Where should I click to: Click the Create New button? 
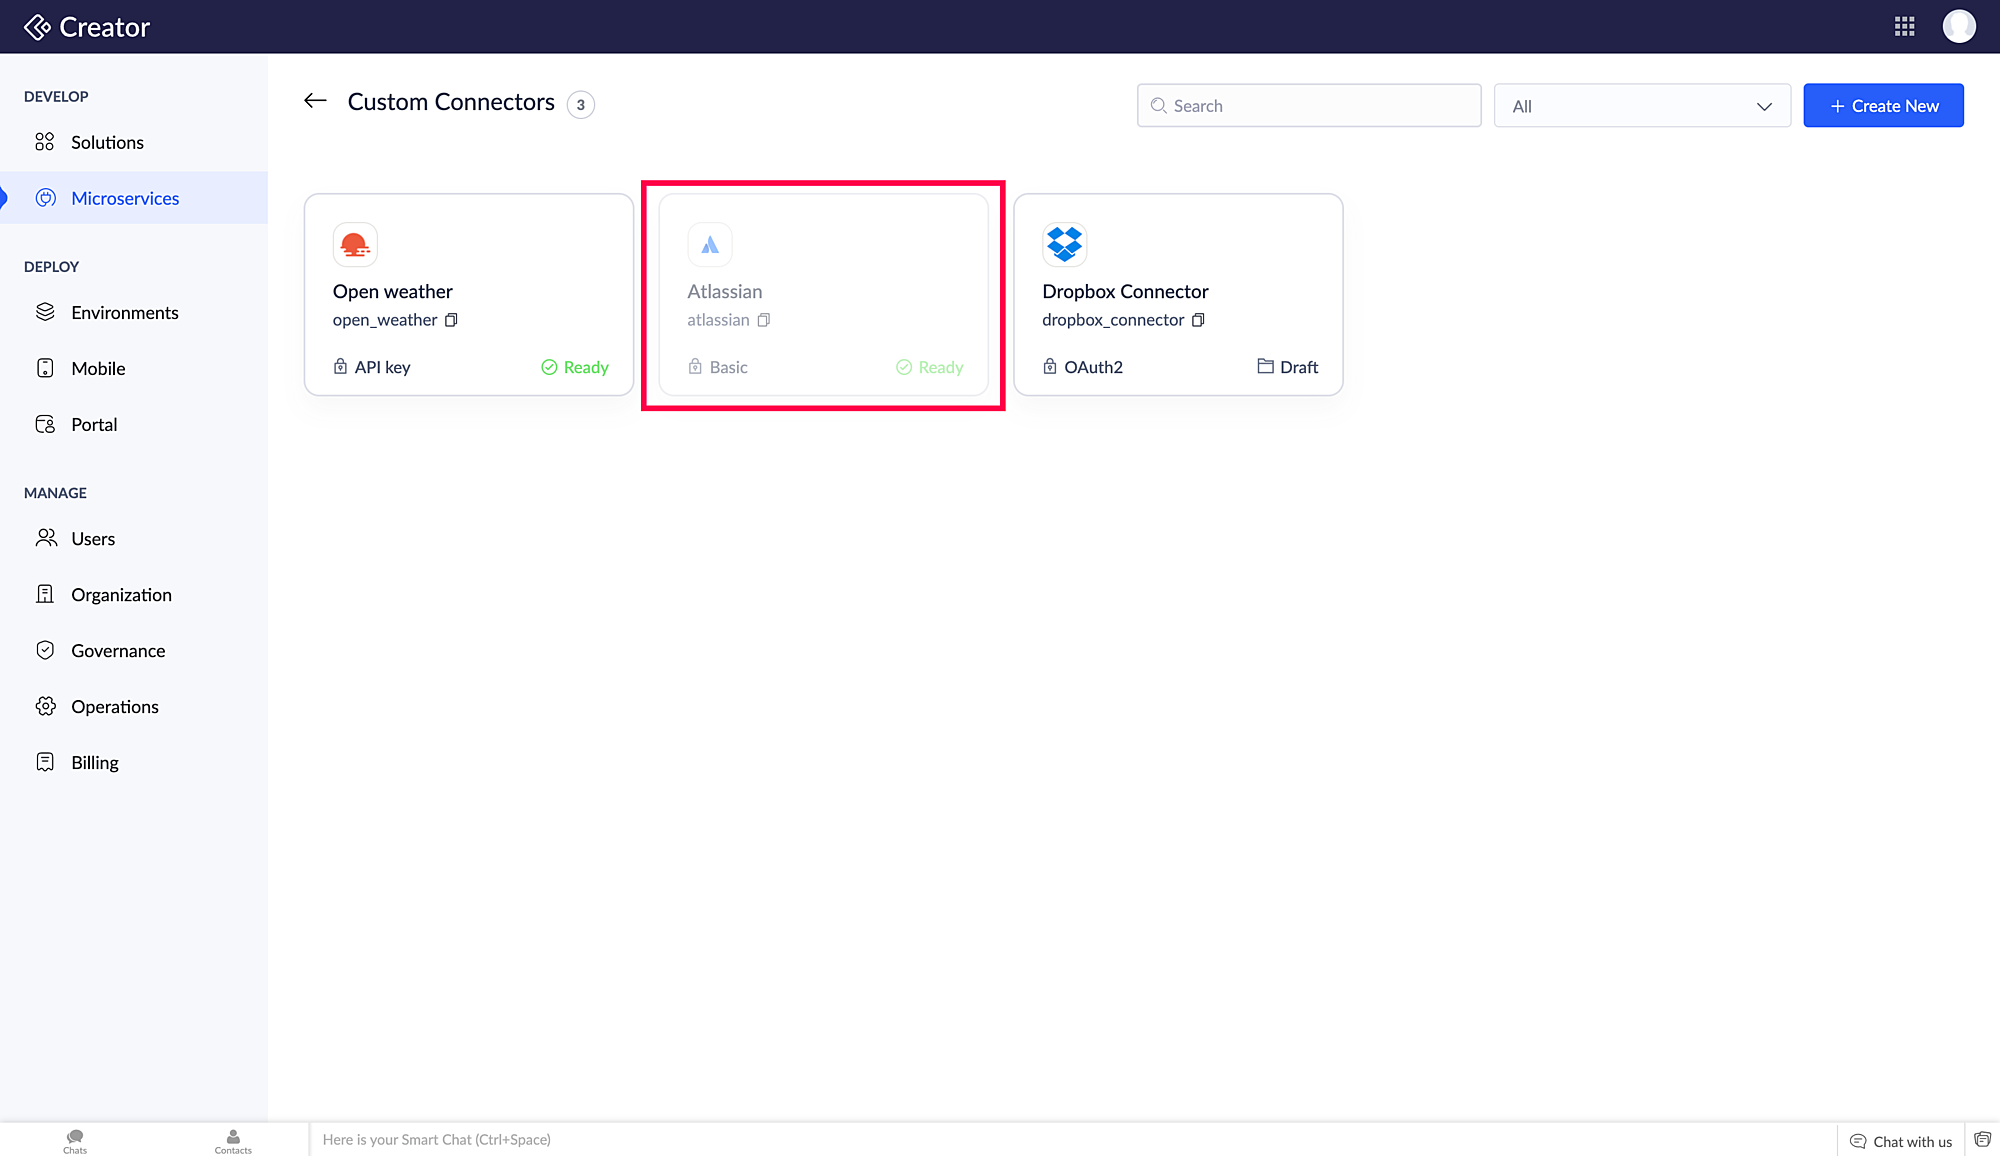1883,106
